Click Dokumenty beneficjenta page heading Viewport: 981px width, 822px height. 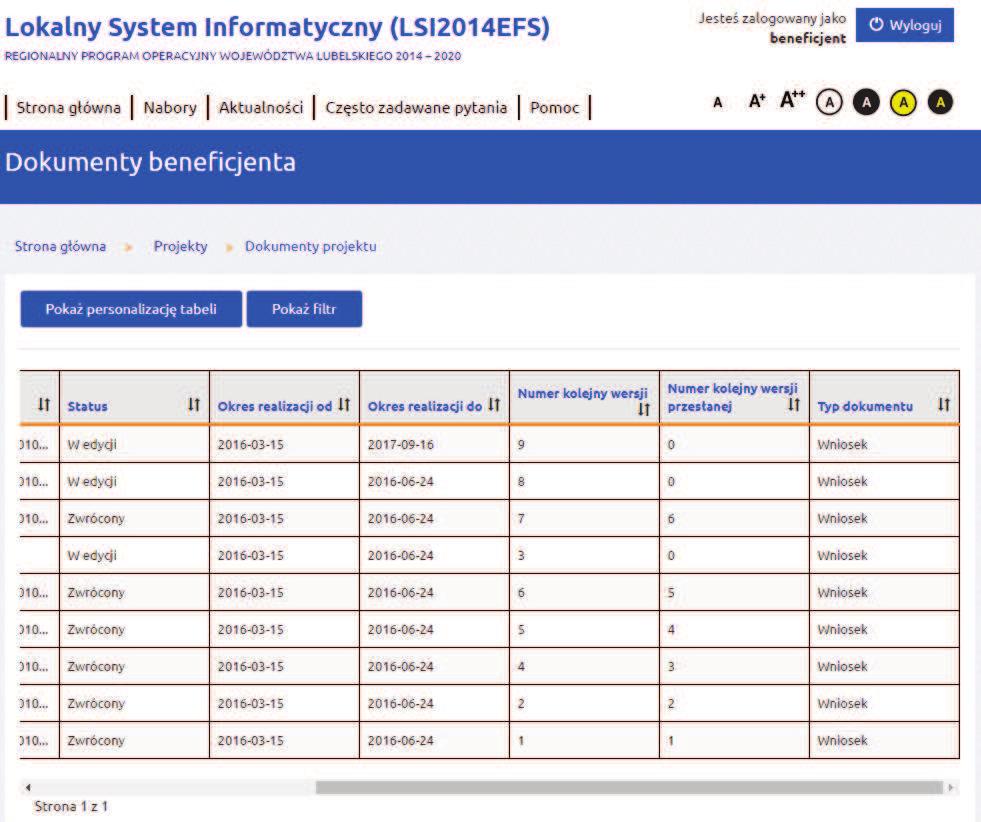coord(150,162)
